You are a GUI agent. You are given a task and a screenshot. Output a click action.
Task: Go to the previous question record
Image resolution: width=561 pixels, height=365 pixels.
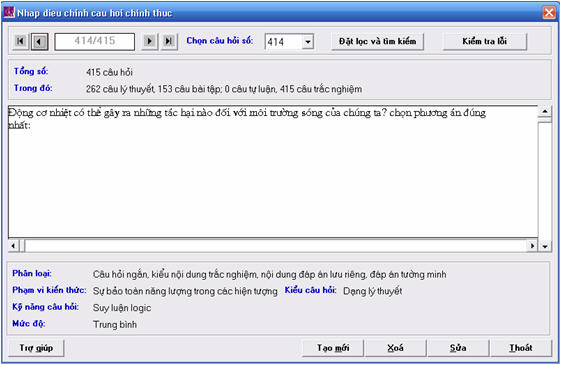click(x=40, y=42)
